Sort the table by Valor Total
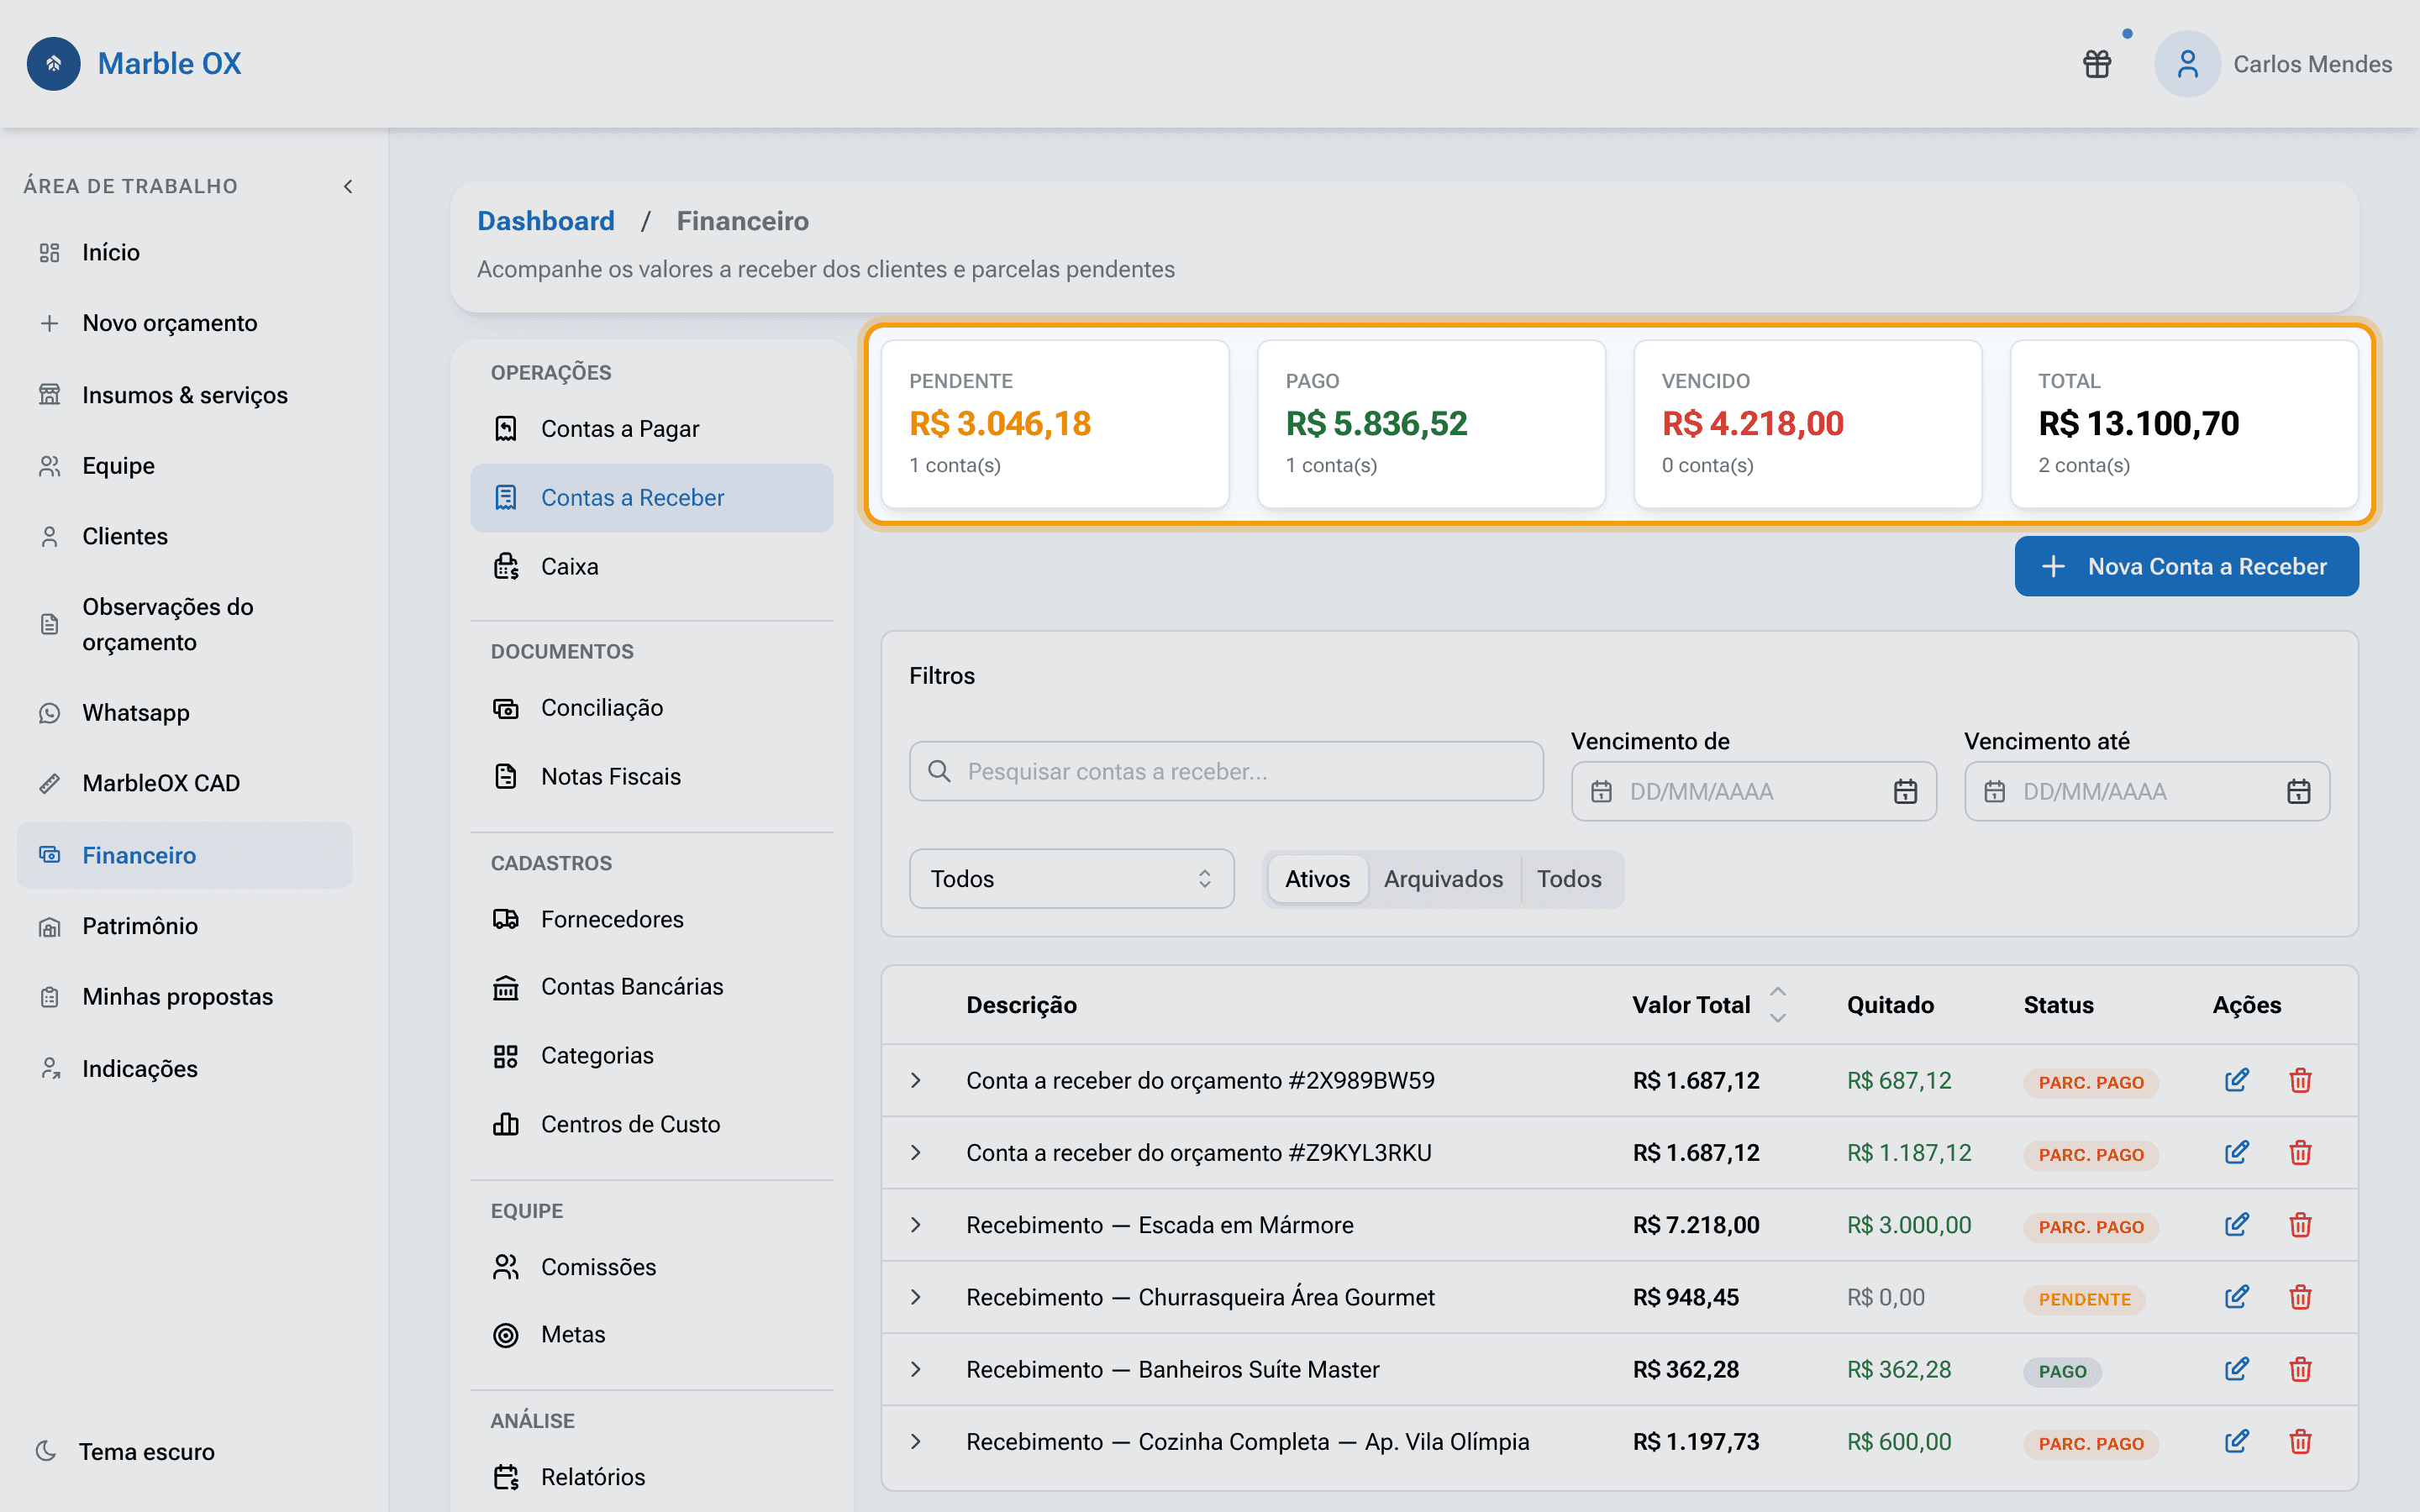Image resolution: width=2420 pixels, height=1512 pixels. coord(1777,1004)
